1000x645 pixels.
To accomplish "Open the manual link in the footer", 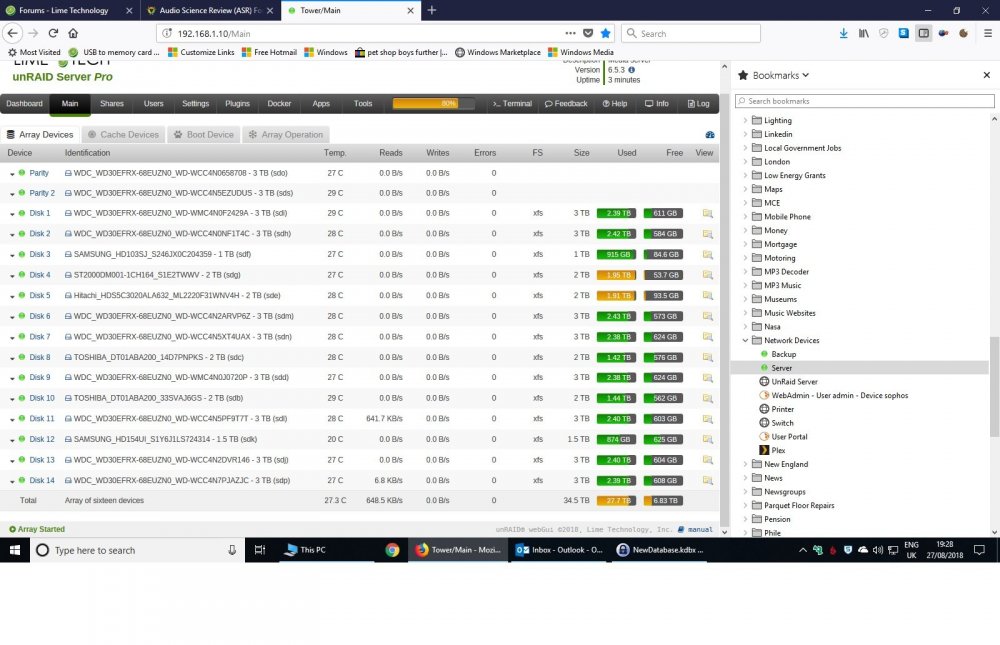I will pos(700,530).
